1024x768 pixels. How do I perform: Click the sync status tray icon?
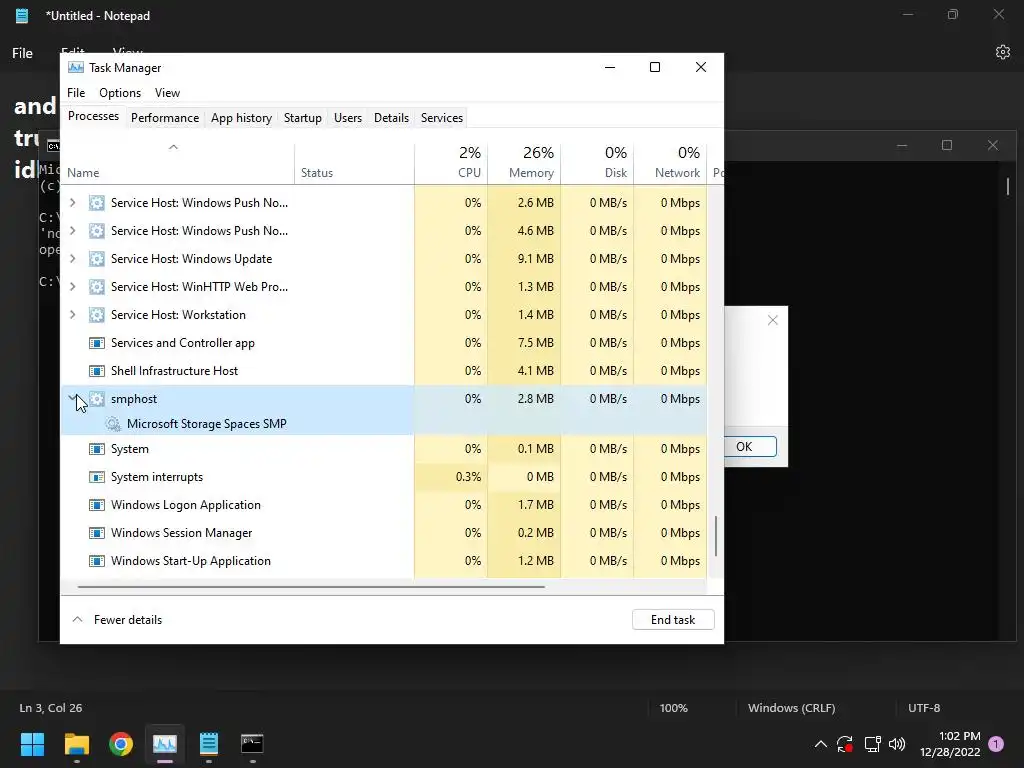pyautogui.click(x=845, y=744)
